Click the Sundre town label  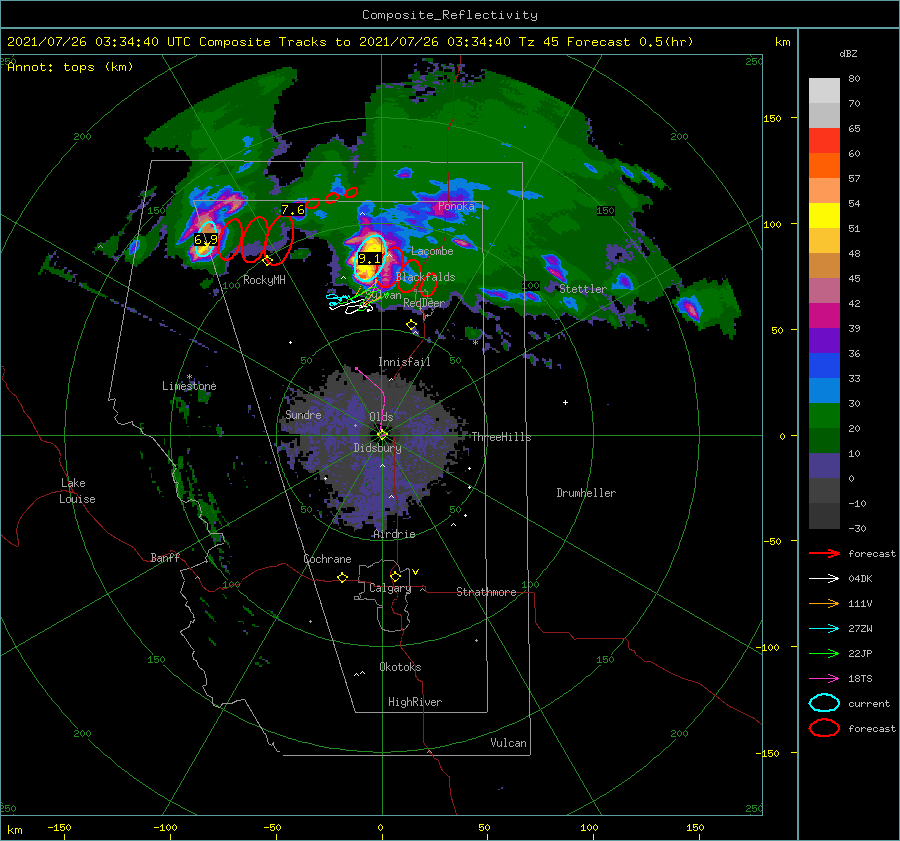click(303, 414)
